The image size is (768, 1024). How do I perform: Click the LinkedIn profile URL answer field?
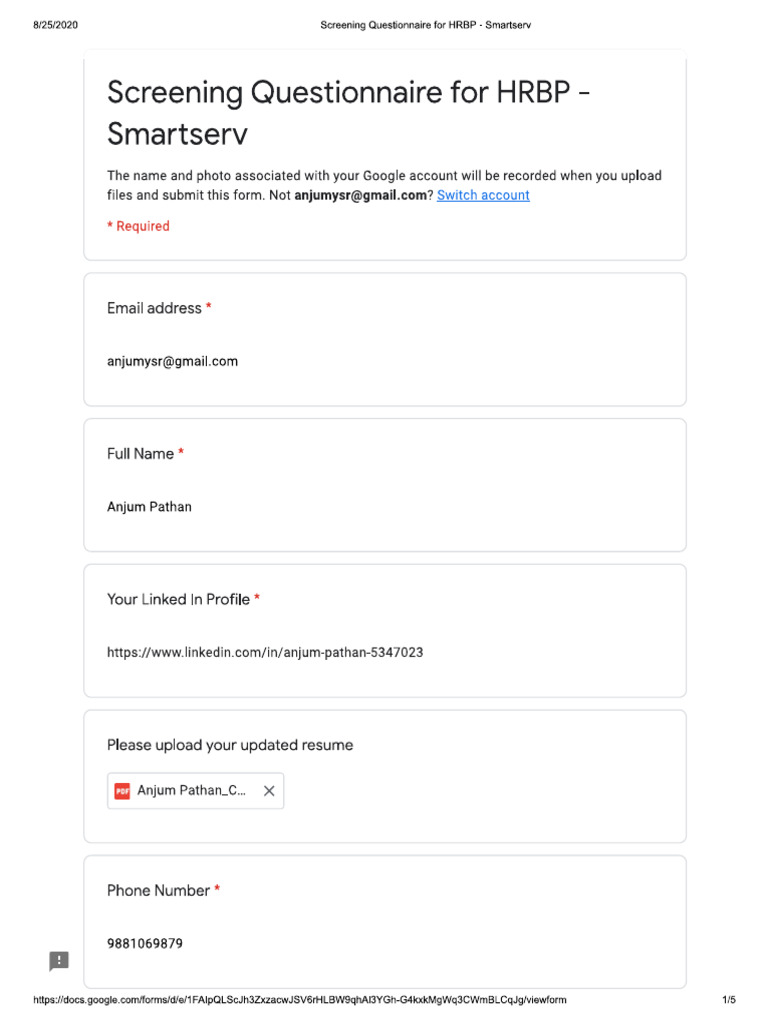(265, 652)
